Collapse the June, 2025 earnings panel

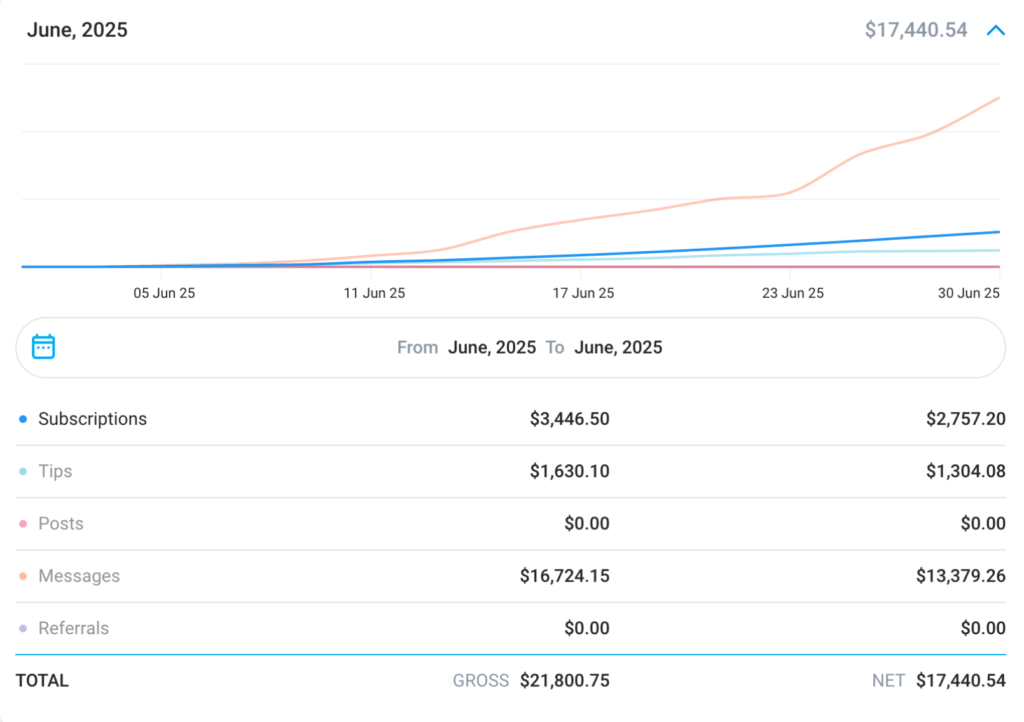click(x=995, y=30)
